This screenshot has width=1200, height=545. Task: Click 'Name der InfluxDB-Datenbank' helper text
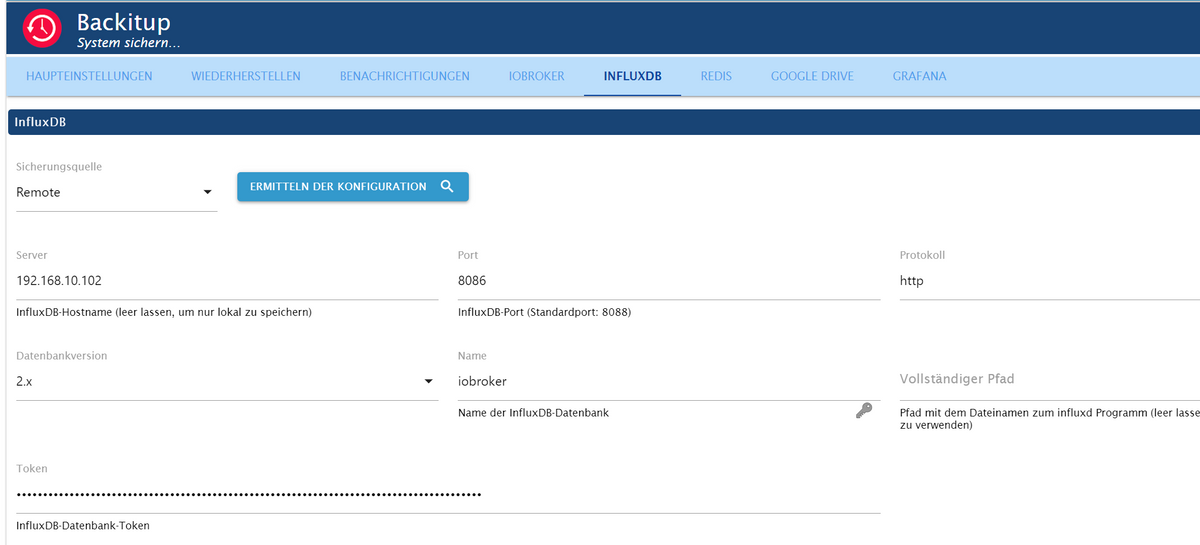(533, 413)
